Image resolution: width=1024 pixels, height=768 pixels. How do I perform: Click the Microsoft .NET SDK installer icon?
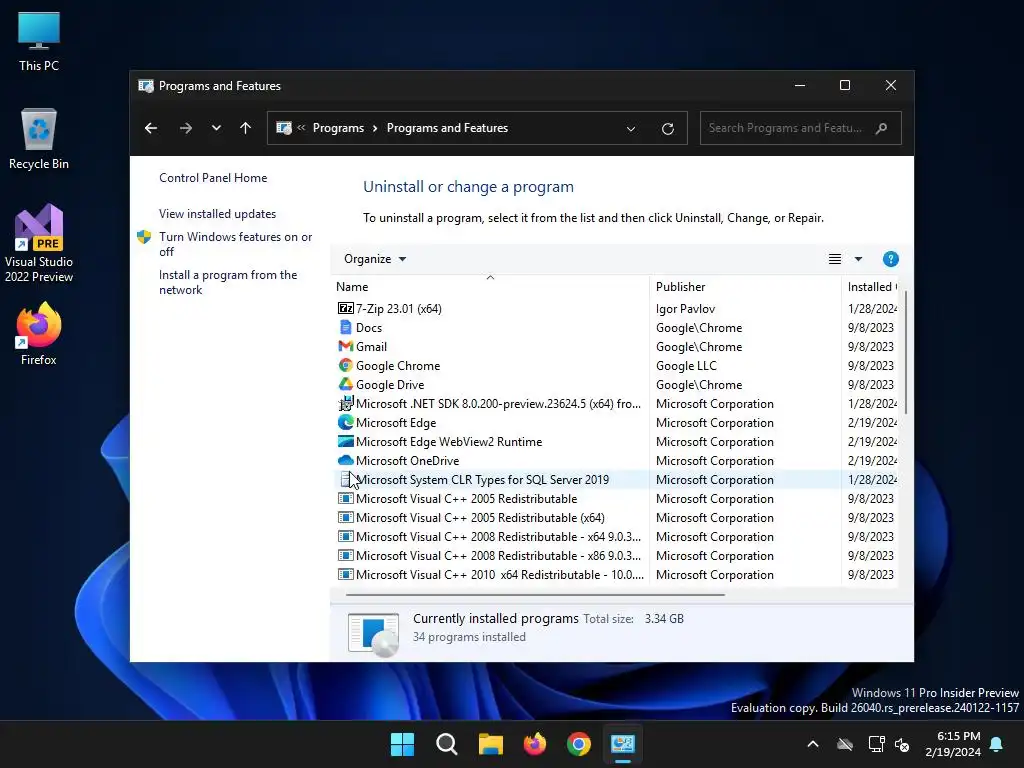(x=345, y=404)
